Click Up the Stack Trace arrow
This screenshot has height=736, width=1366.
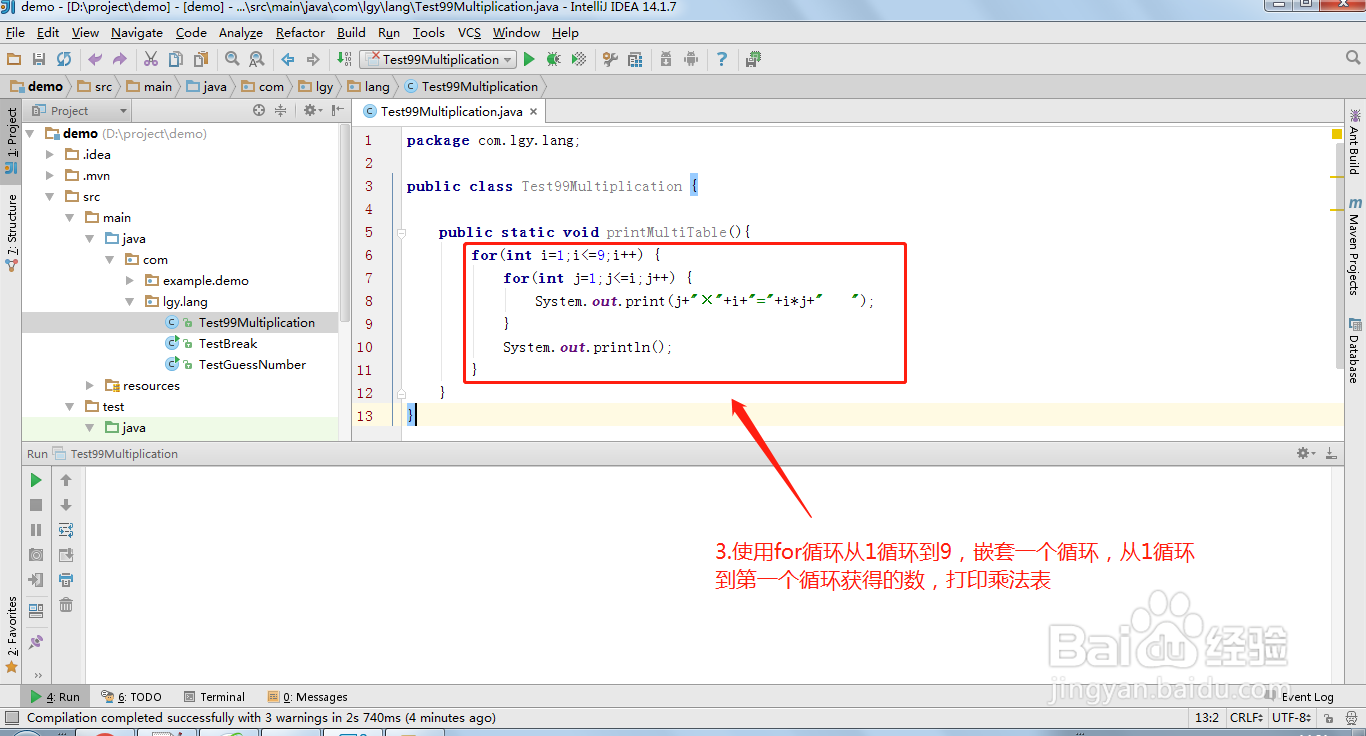tap(66, 480)
